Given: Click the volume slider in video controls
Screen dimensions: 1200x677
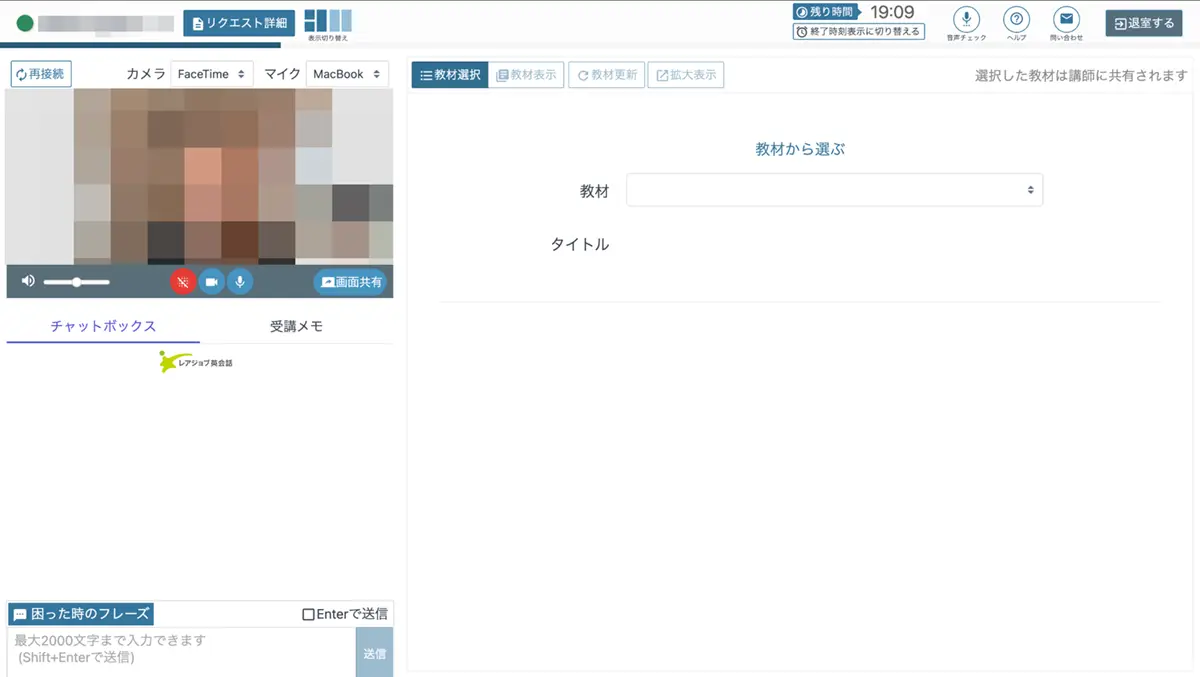Looking at the screenshot, I should 76,282.
